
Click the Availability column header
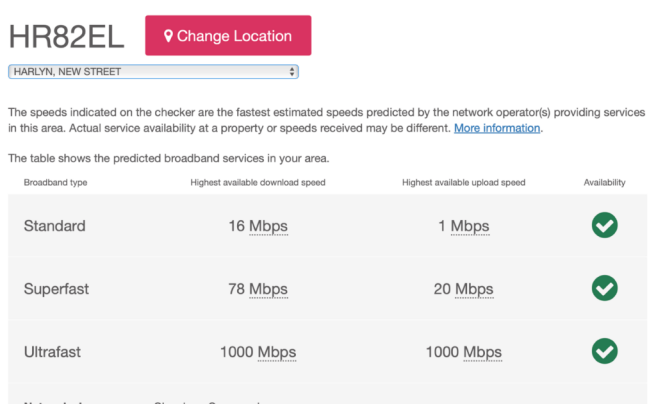pyautogui.click(x=604, y=183)
